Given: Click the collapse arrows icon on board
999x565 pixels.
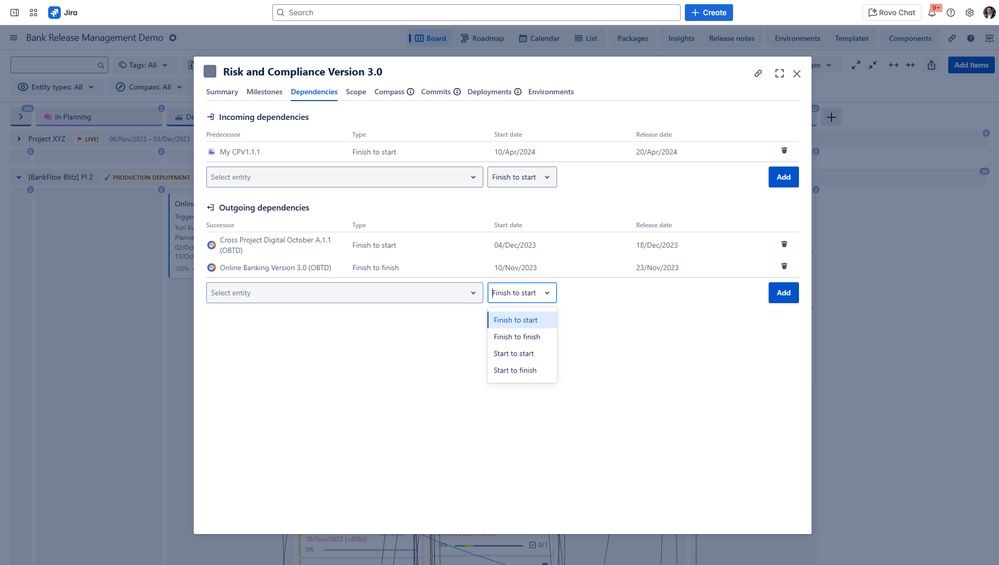Looking at the screenshot, I should coord(873,65).
